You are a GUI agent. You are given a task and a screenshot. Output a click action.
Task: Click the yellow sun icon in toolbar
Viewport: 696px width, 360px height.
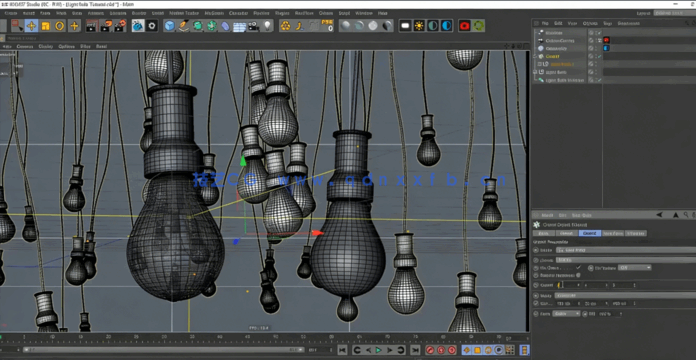419,26
